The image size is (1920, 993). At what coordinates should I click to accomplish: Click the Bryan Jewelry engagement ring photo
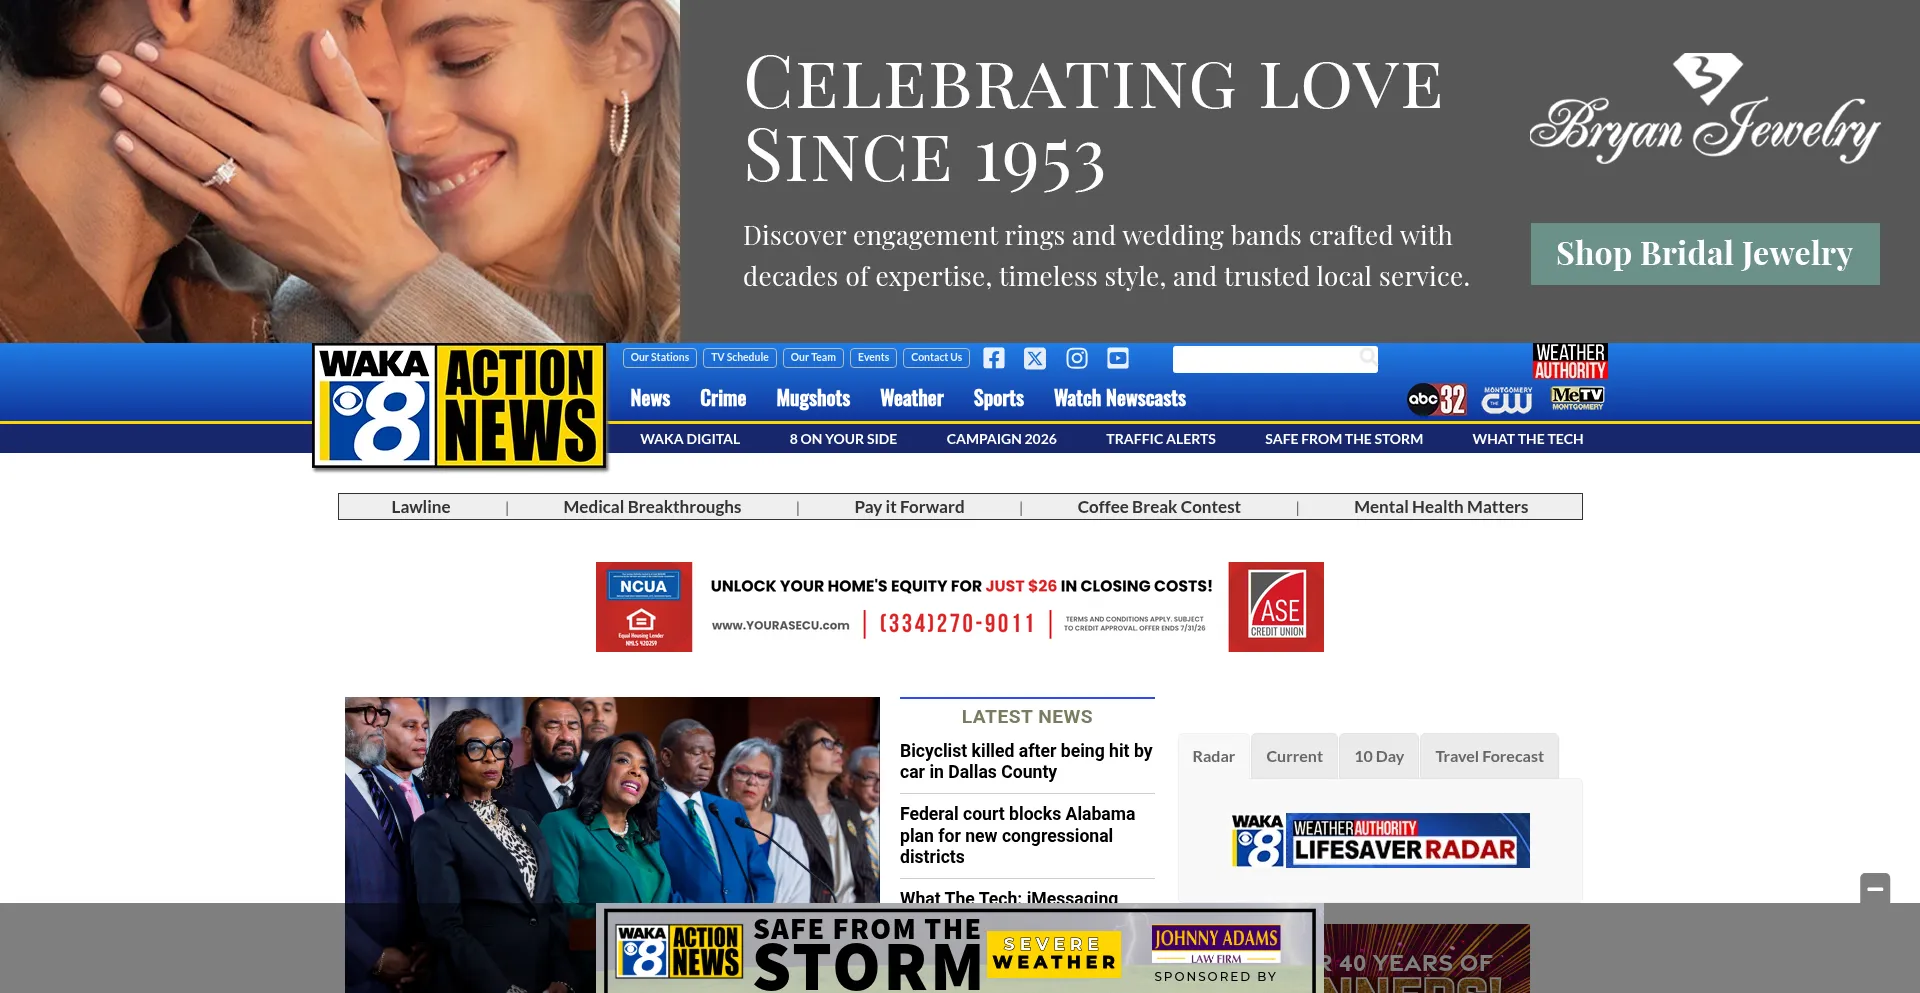340,171
